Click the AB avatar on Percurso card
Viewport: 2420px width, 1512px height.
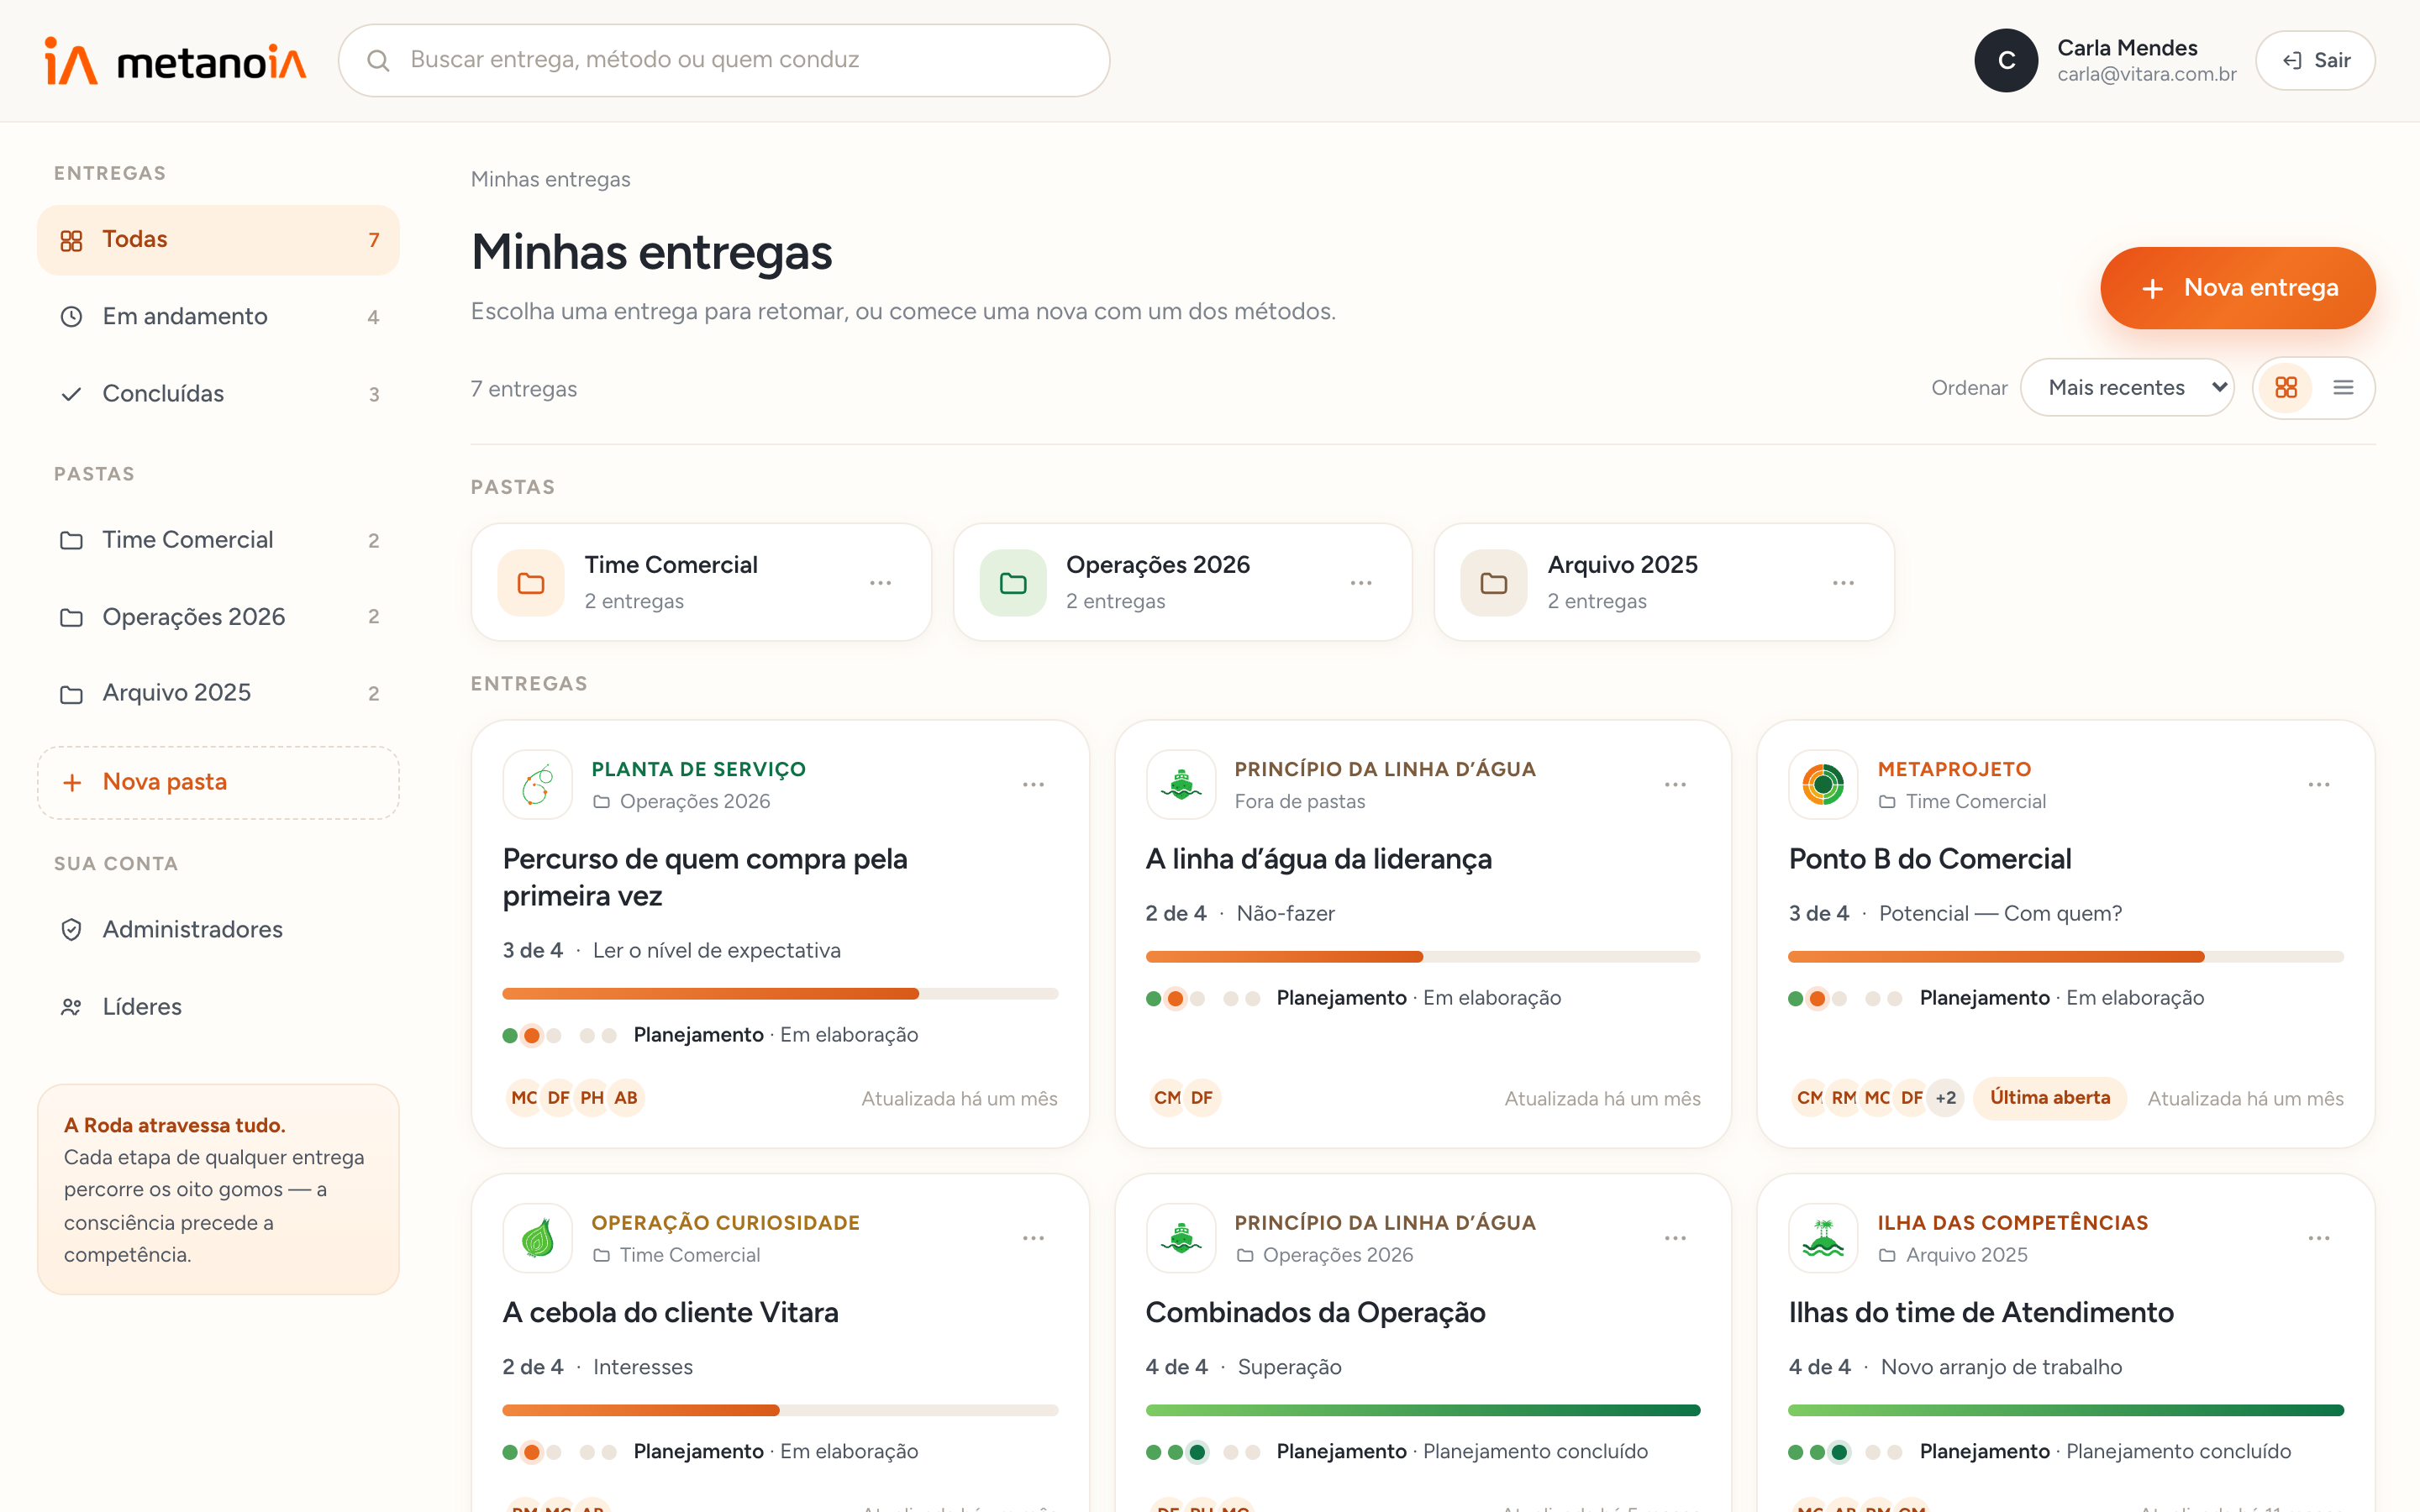(x=626, y=1098)
